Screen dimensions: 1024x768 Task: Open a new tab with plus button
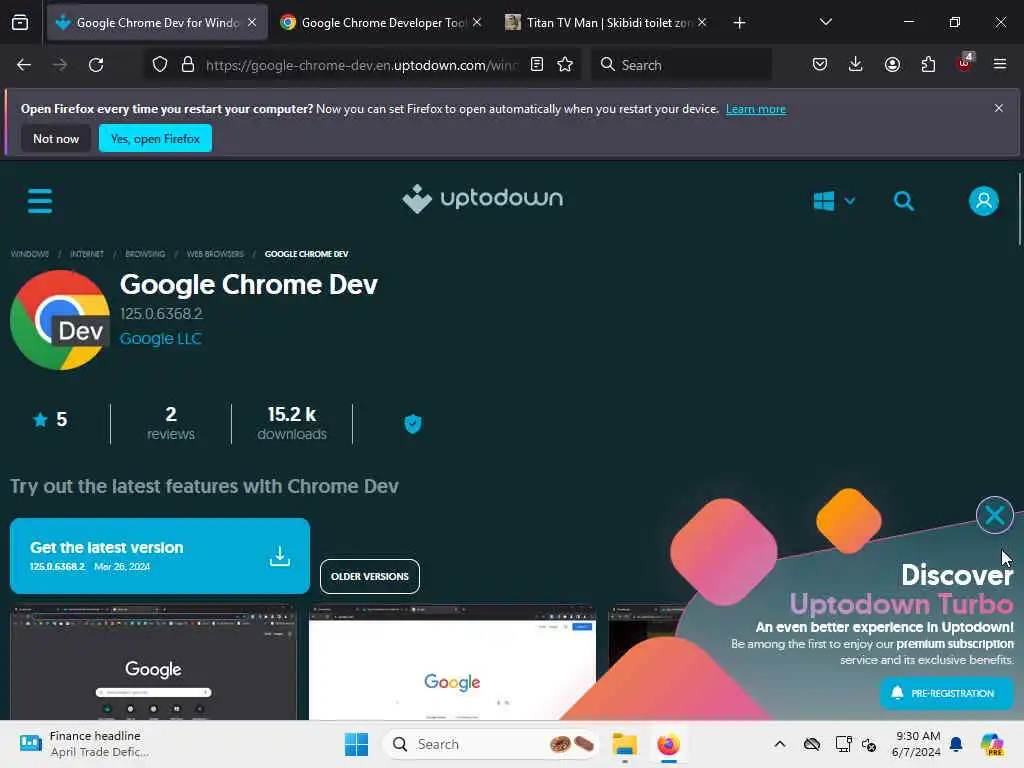tap(739, 23)
